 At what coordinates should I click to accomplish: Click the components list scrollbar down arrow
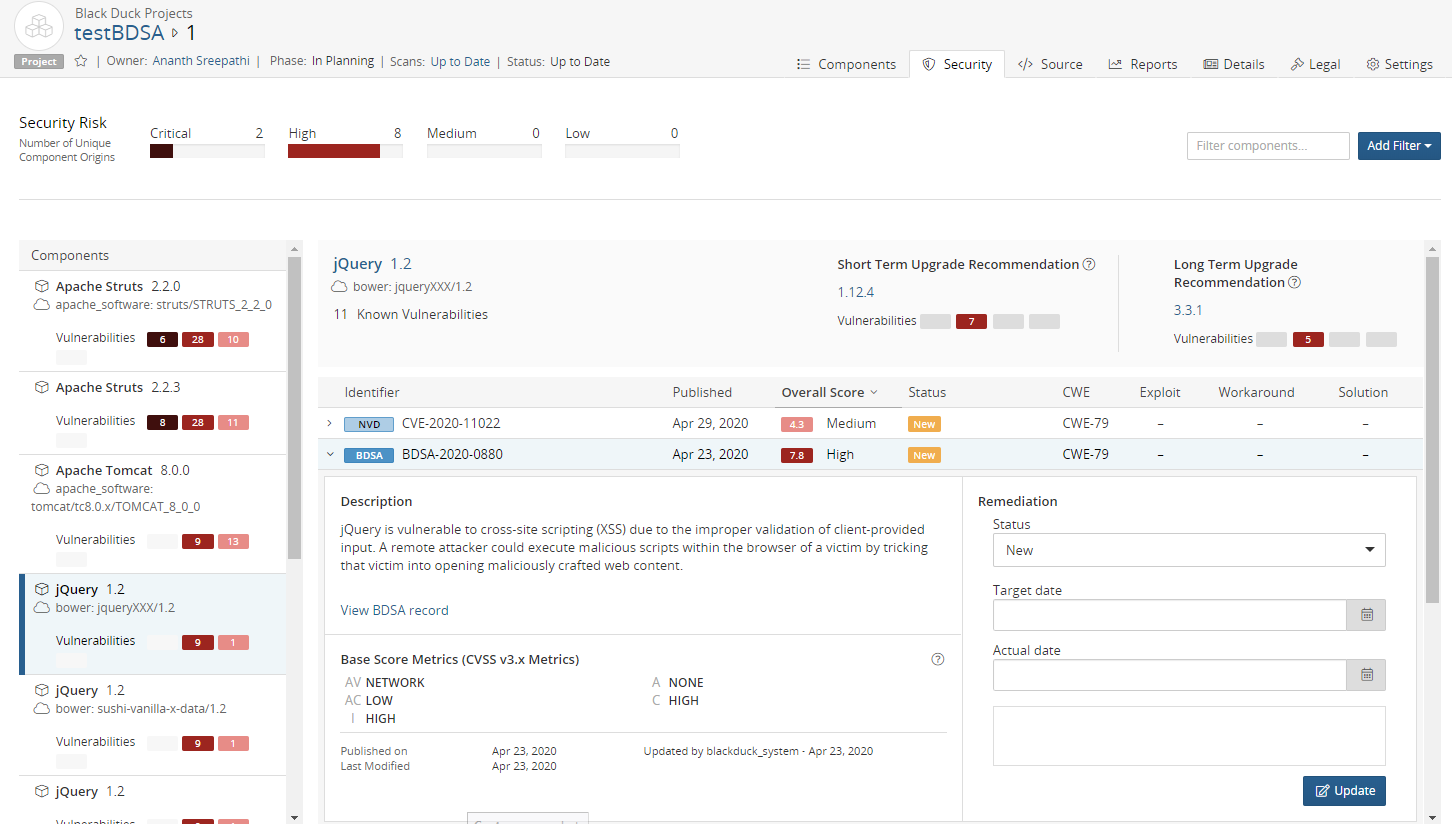click(294, 817)
